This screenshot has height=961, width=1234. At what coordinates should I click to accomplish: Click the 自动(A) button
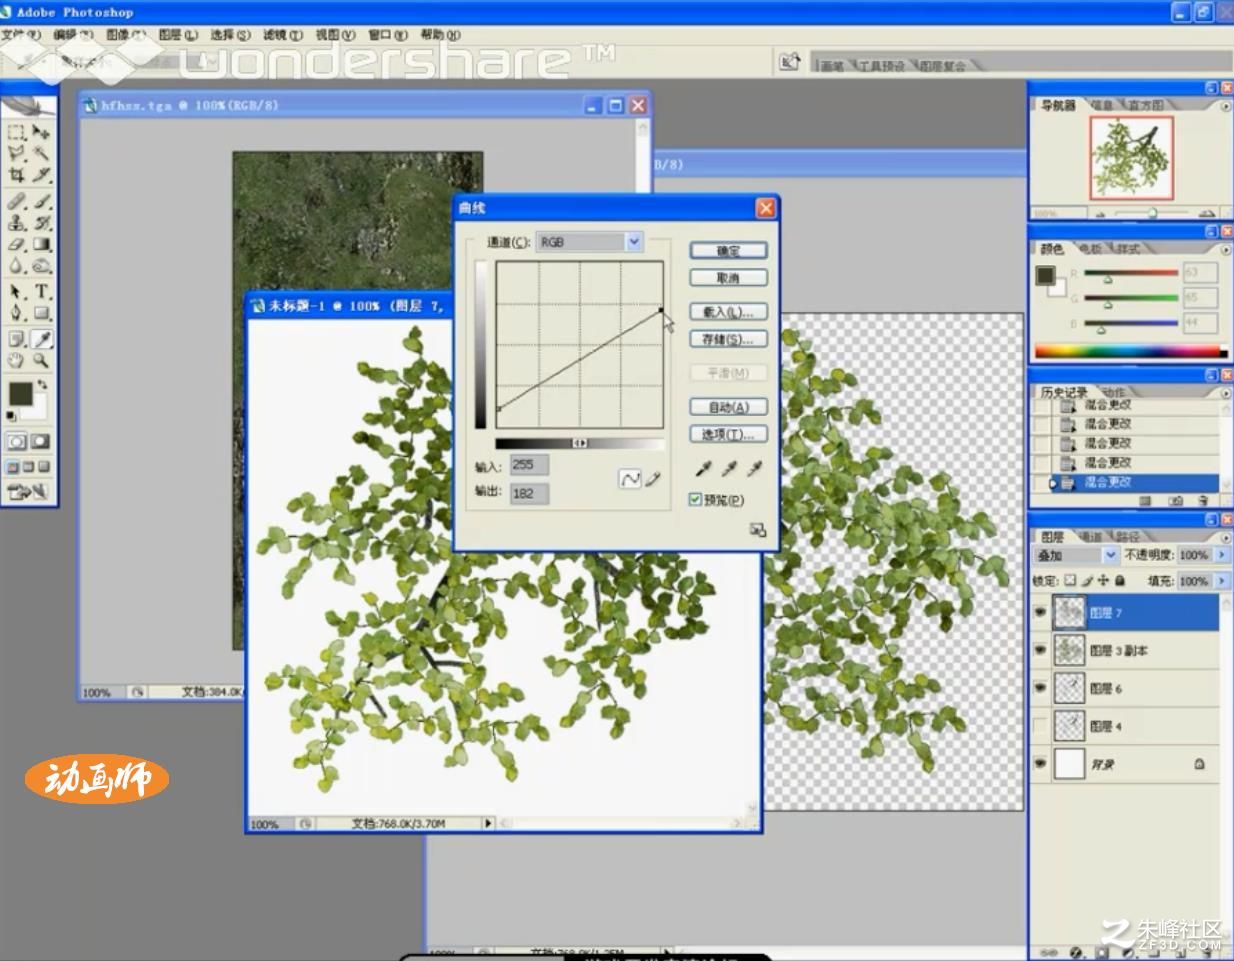pos(728,407)
